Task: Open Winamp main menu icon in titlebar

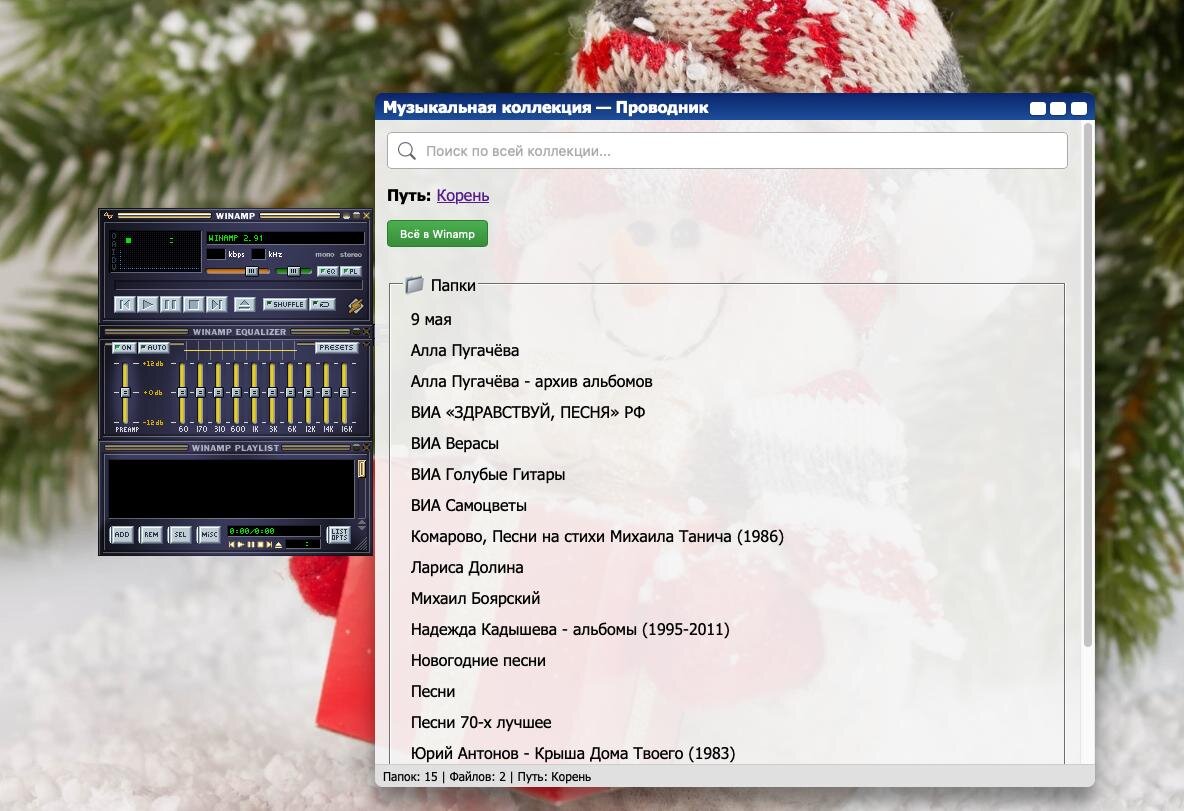Action: (x=110, y=216)
